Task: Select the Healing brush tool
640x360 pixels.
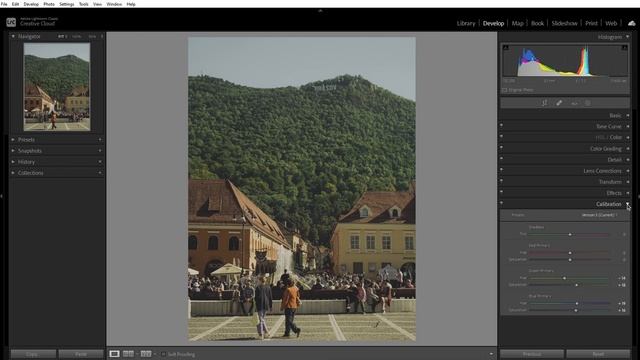Action: (x=559, y=103)
